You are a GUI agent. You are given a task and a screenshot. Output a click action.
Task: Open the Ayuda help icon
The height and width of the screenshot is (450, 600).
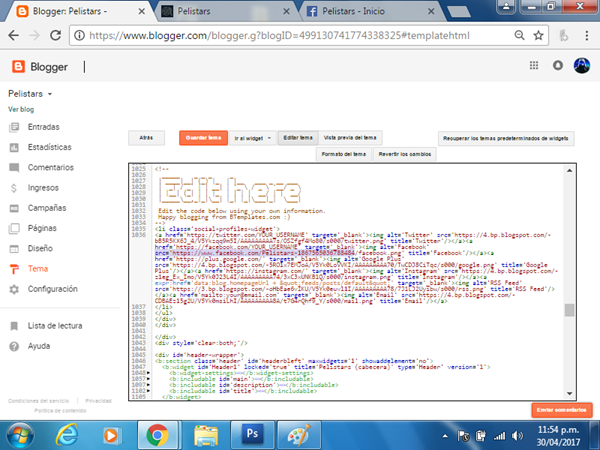click(x=13, y=345)
